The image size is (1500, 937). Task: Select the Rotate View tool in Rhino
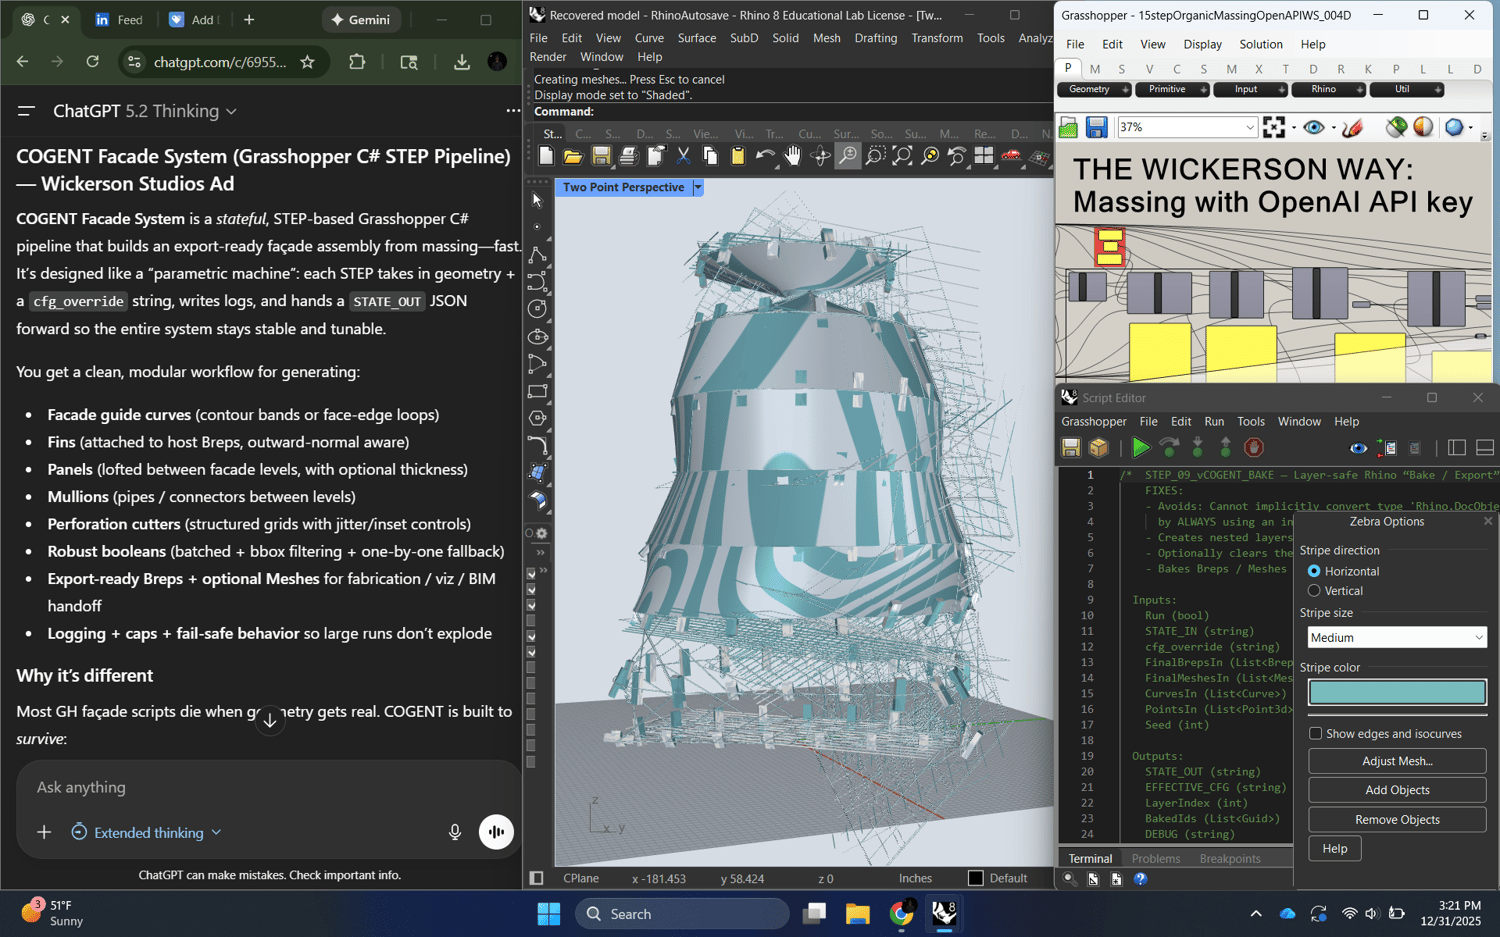coord(820,156)
